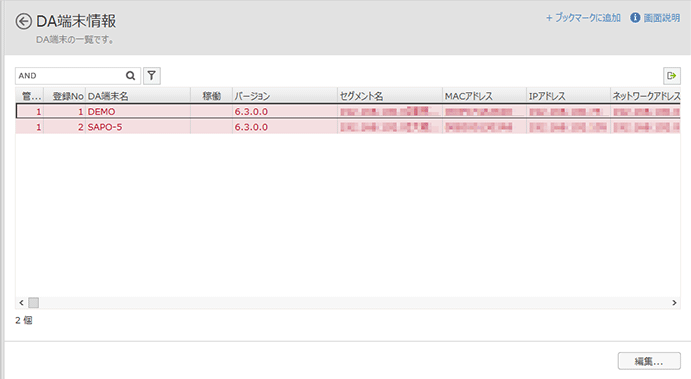
Task: Open the 画面説明 help link
Action: (x=661, y=18)
